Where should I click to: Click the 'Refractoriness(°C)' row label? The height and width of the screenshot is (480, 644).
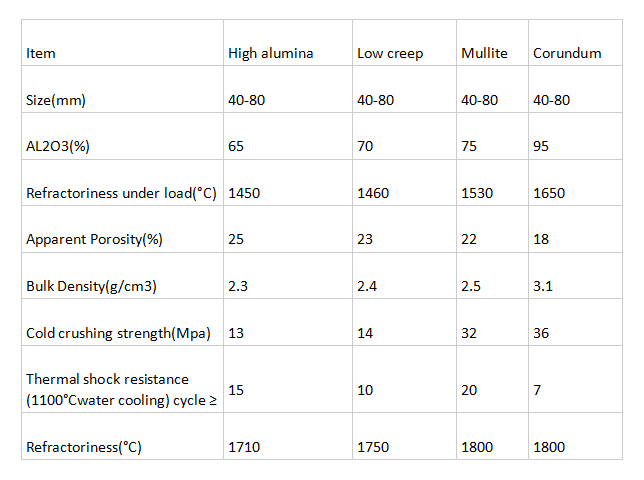point(84,447)
